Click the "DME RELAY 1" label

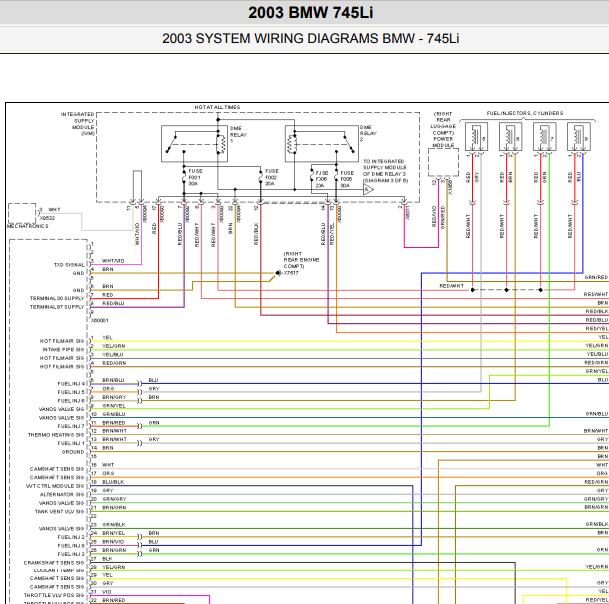pos(238,134)
